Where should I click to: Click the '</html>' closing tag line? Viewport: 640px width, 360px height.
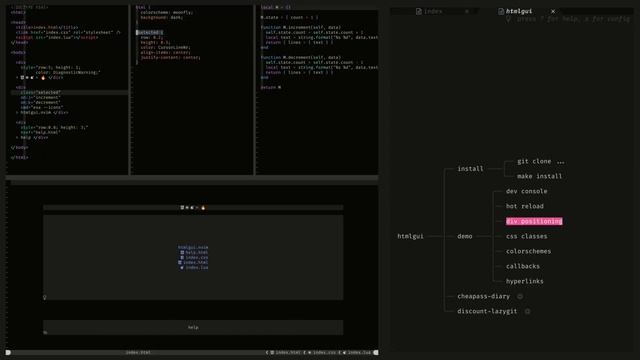20,157
